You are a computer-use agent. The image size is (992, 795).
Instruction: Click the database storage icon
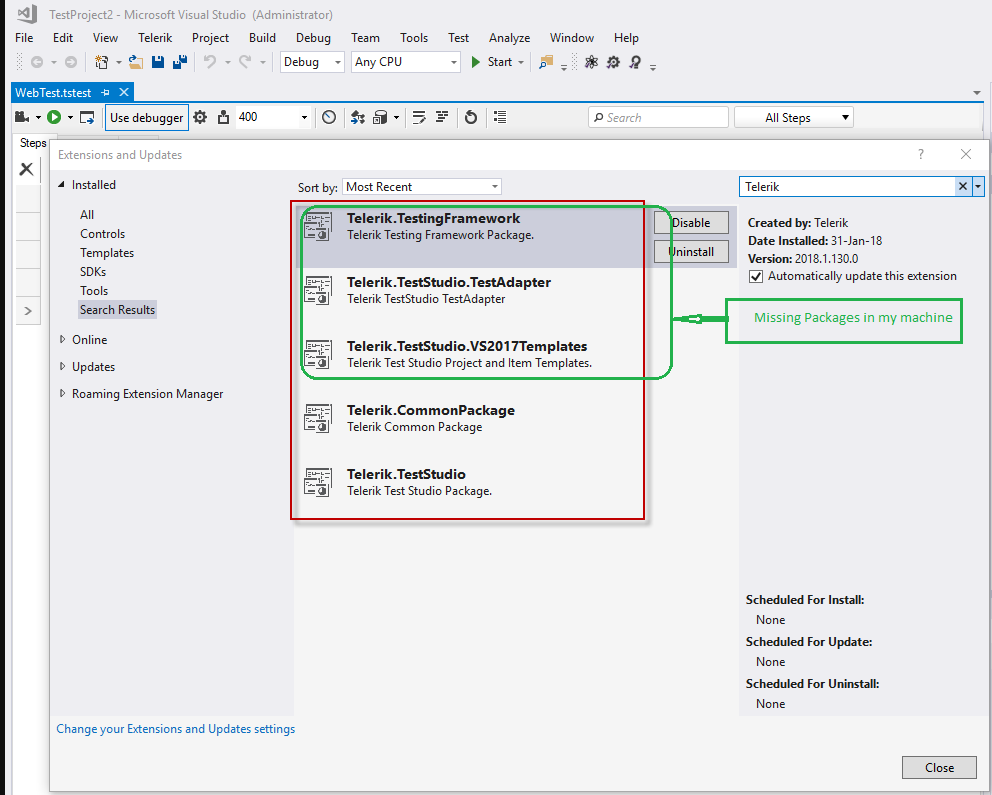pos(380,117)
